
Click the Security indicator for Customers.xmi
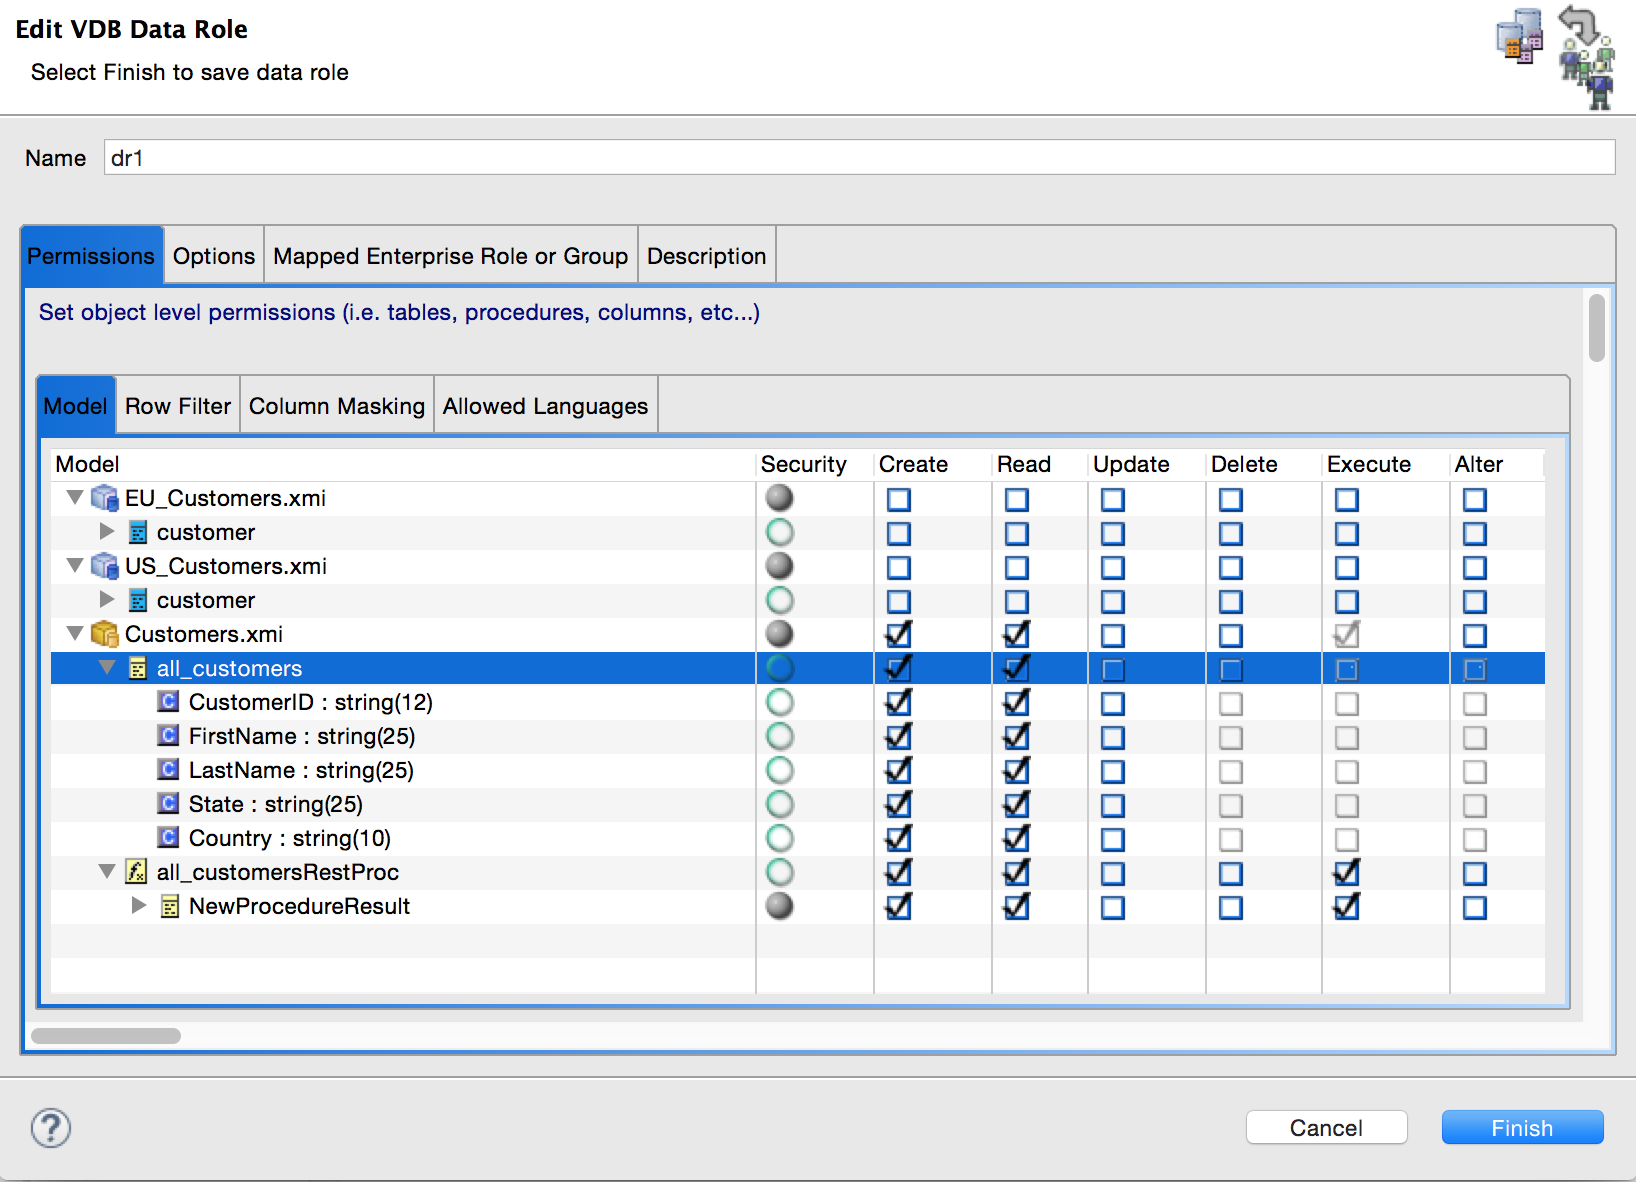click(x=779, y=634)
